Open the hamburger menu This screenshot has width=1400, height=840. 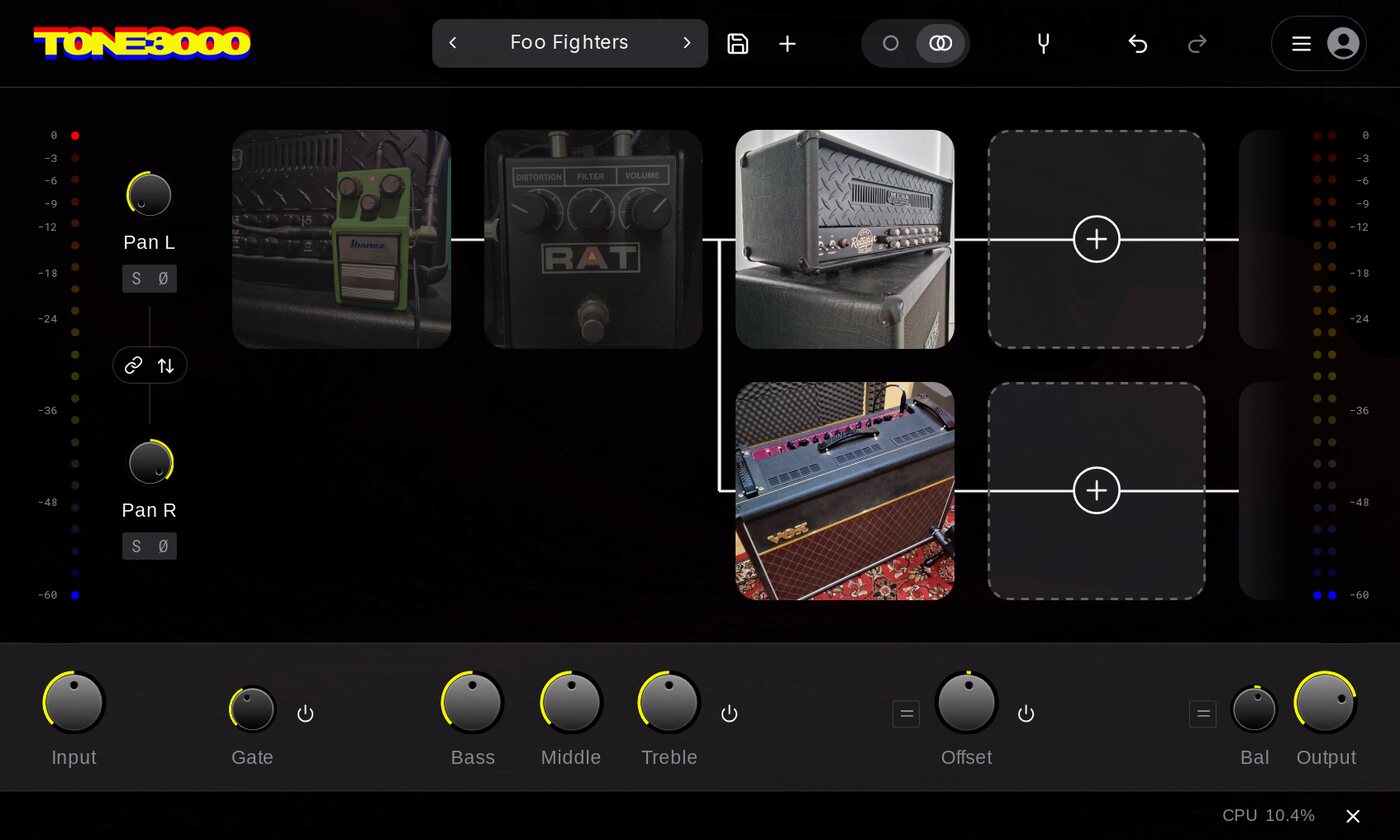[1301, 43]
